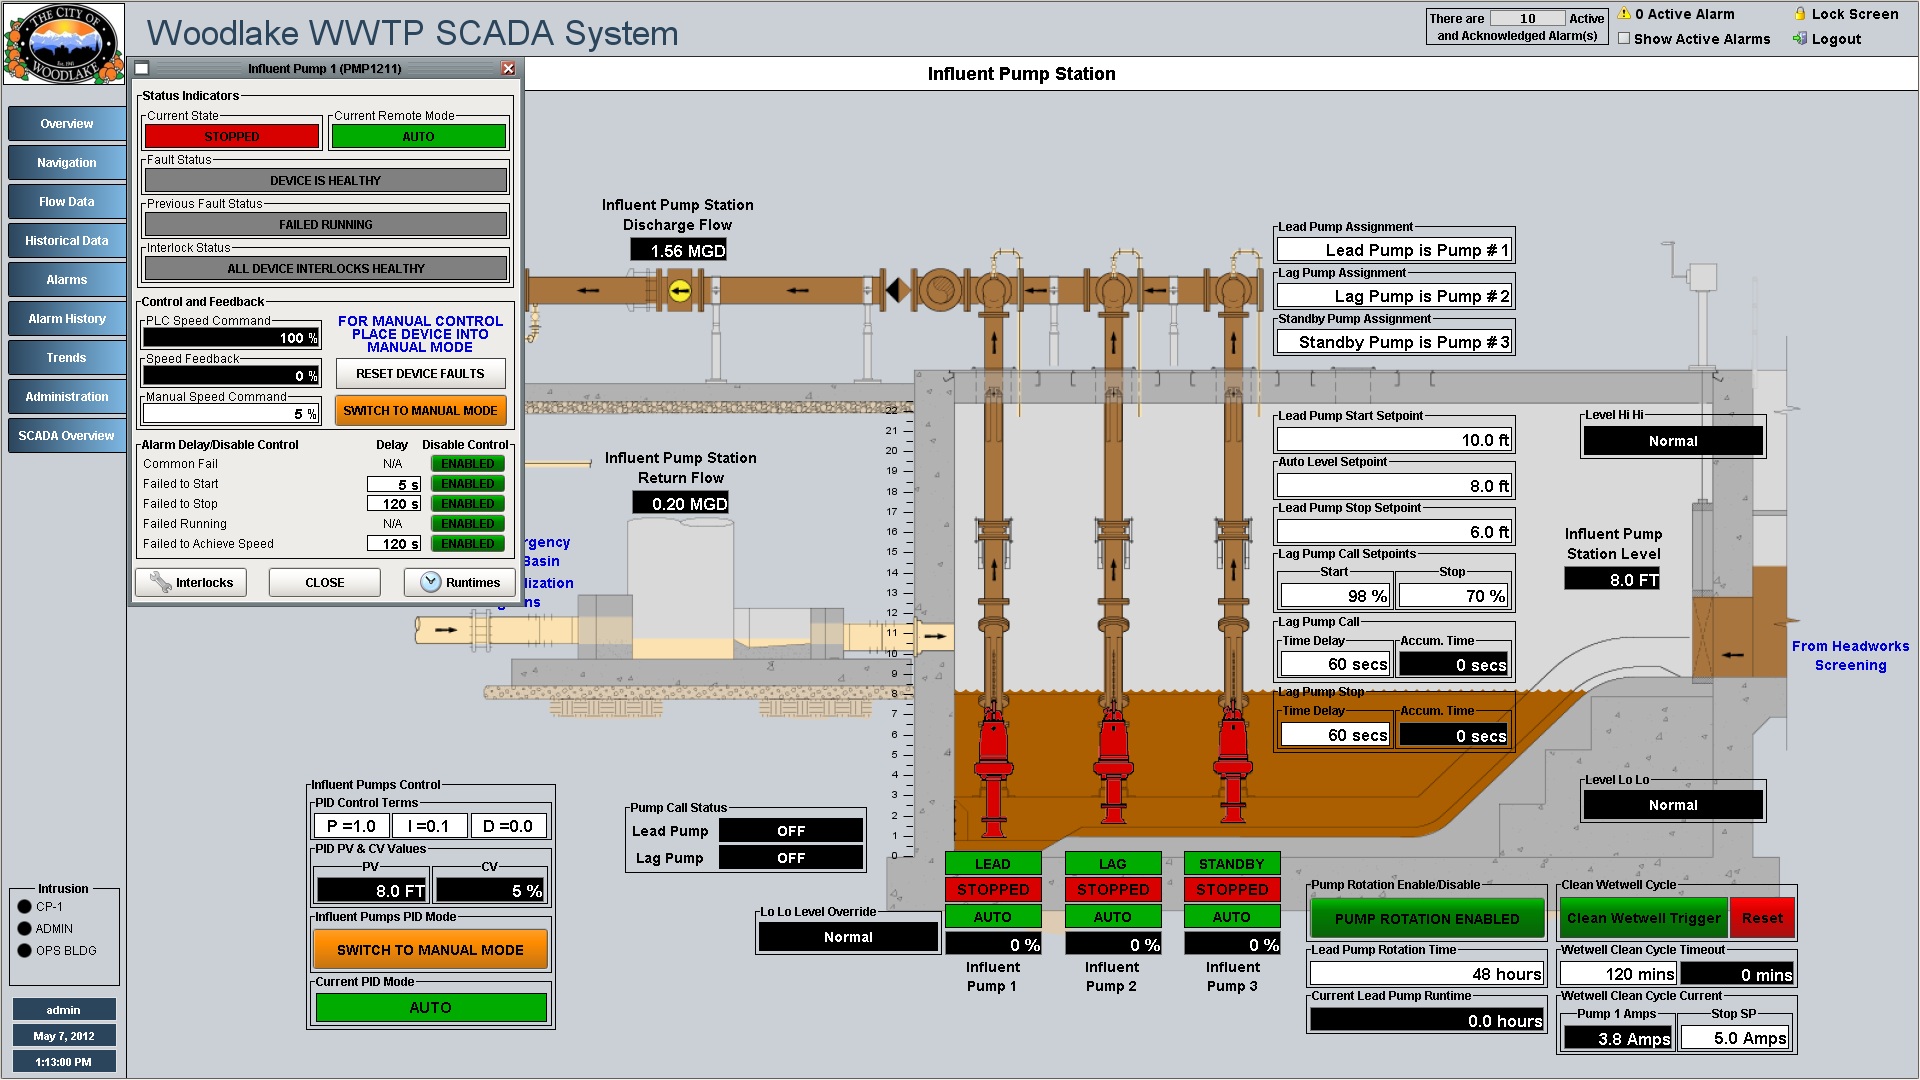Image resolution: width=1920 pixels, height=1080 pixels.
Task: Open Interlocks with the wrench icon
Action: point(191,583)
